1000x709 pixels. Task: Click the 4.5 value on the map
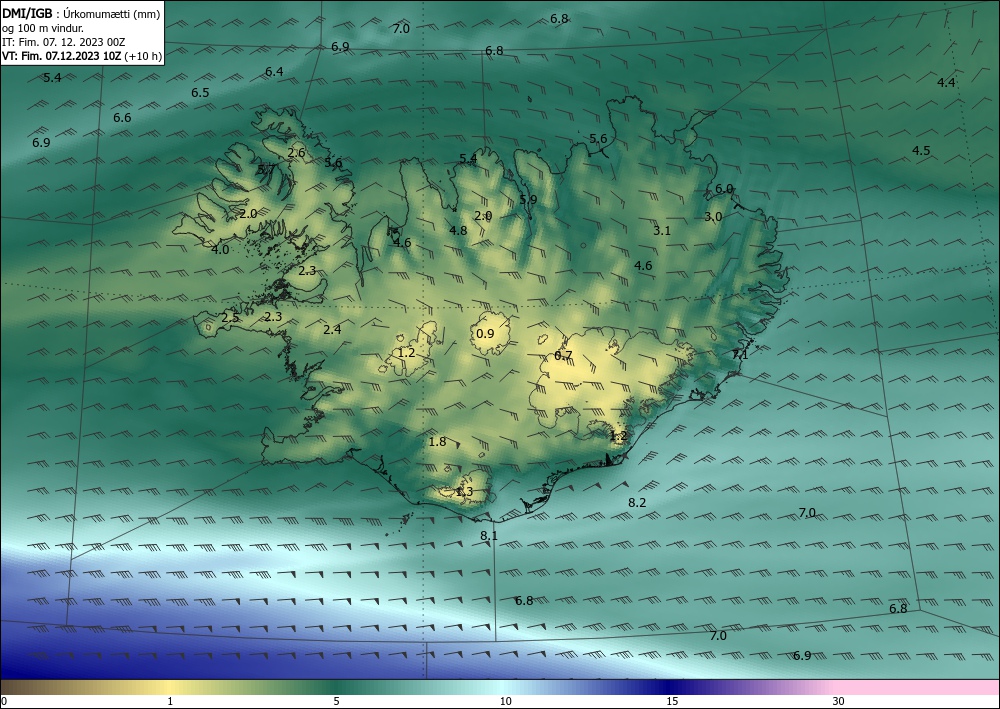tap(921, 151)
